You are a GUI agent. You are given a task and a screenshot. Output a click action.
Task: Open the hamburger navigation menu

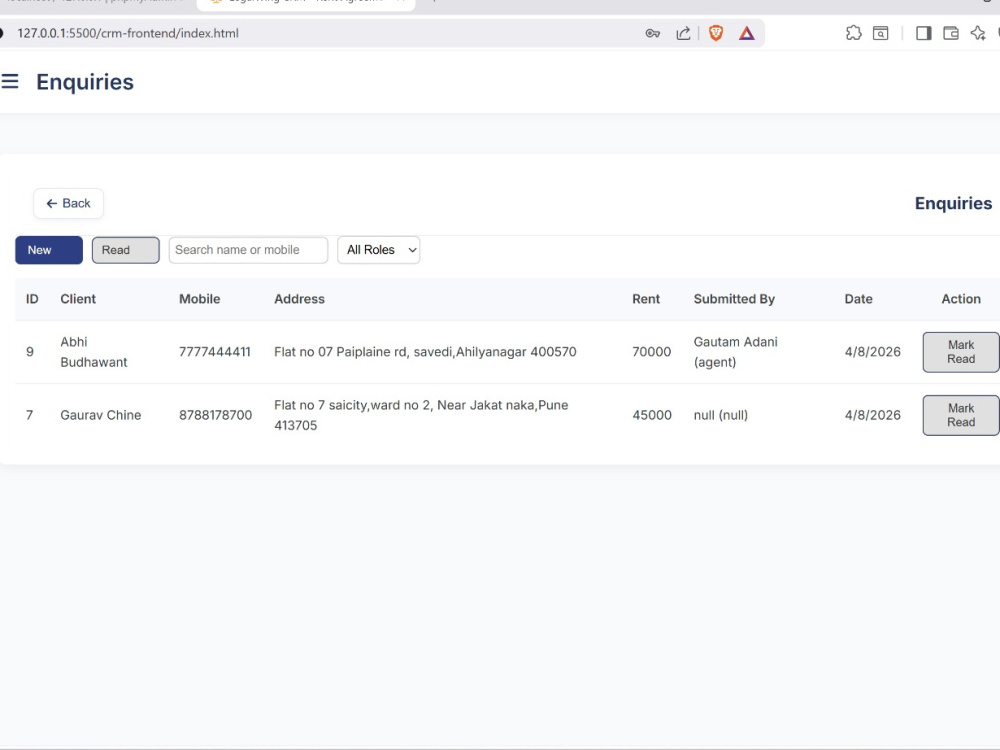point(10,82)
